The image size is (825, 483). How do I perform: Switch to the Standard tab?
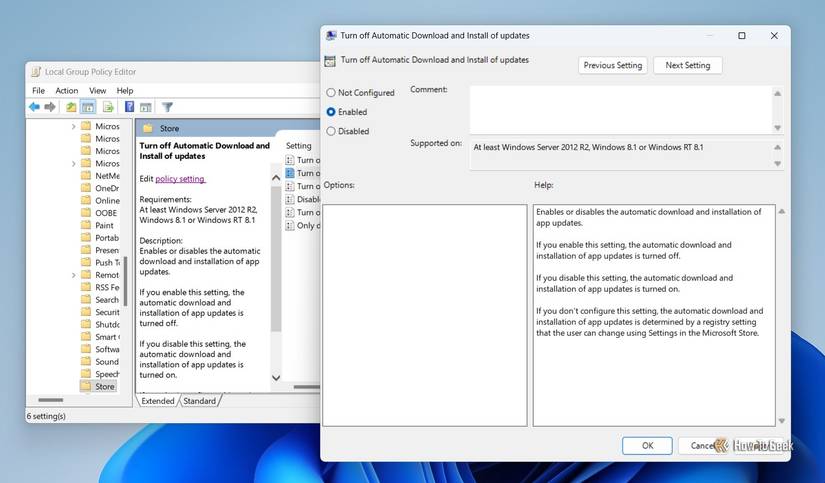tap(199, 401)
